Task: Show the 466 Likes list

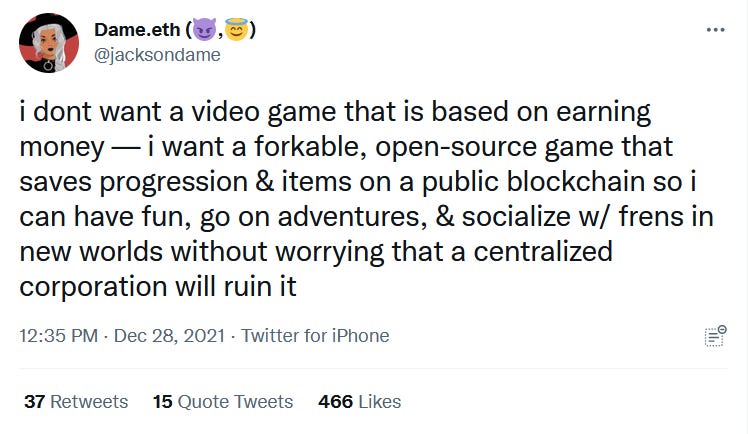Action: 359,402
